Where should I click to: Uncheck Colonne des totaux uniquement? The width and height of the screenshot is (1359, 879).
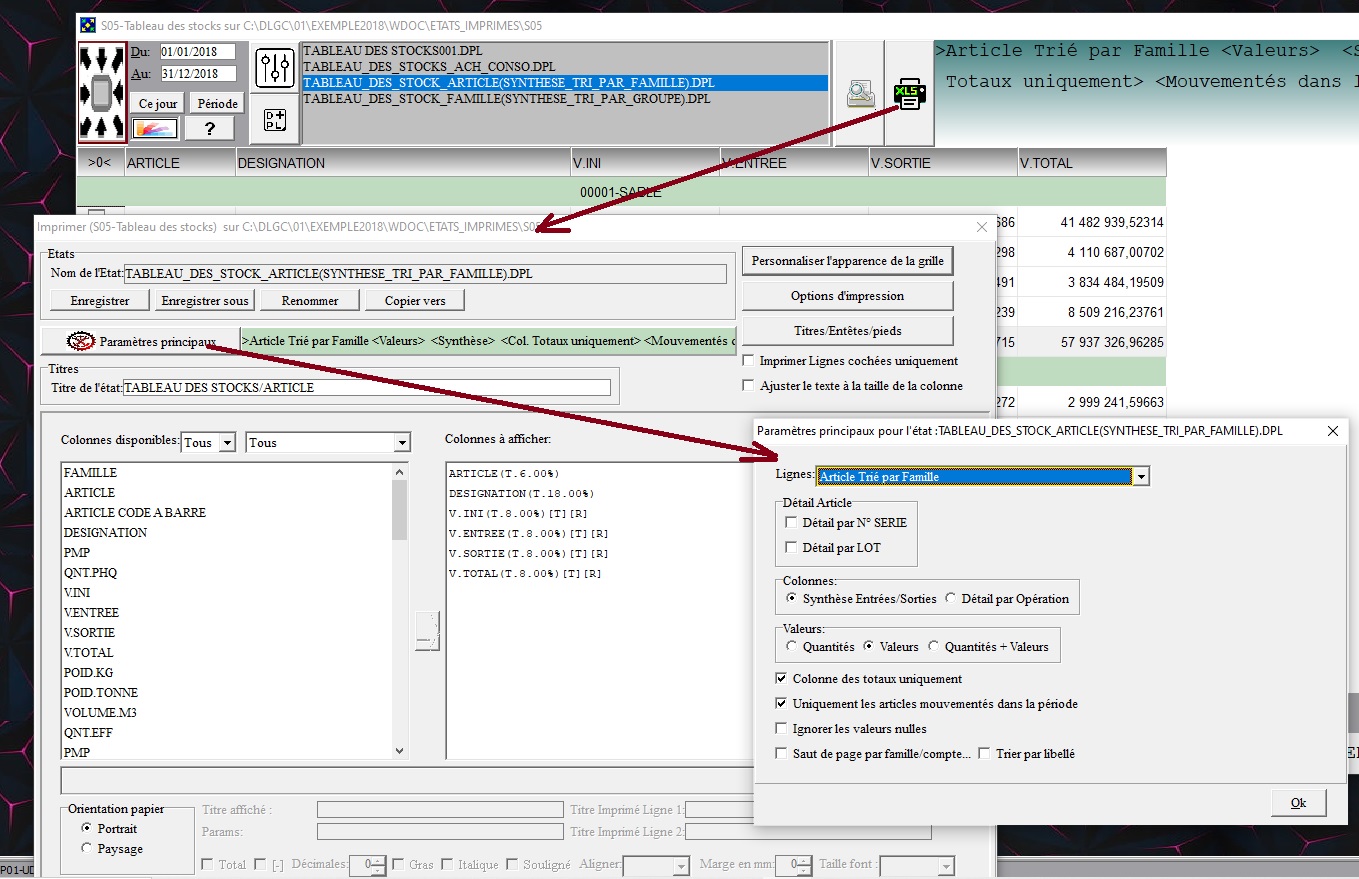click(782, 678)
